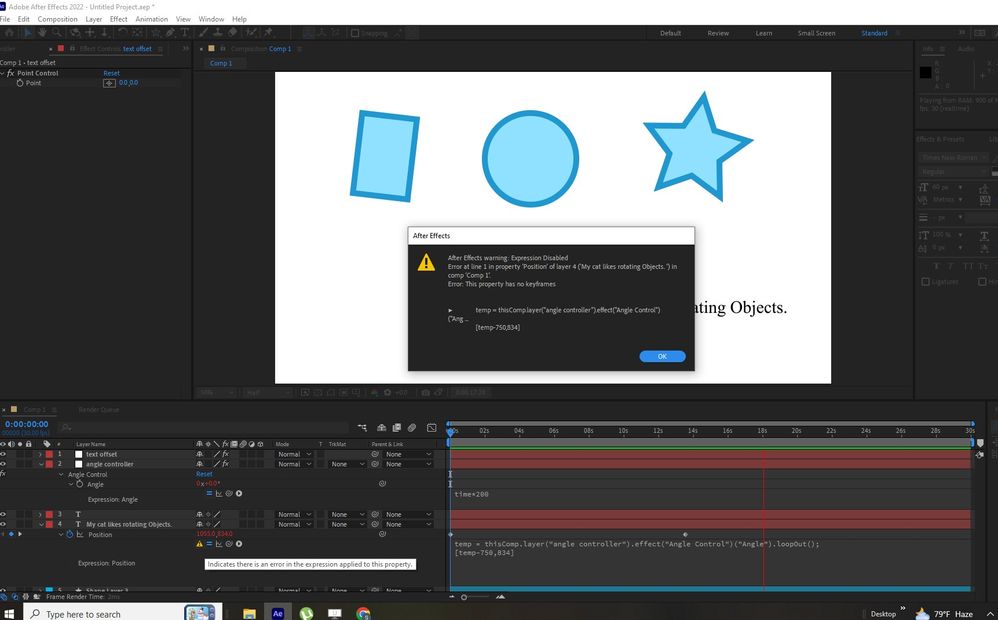Show the post-expression graph icon for Angle

pos(219,493)
